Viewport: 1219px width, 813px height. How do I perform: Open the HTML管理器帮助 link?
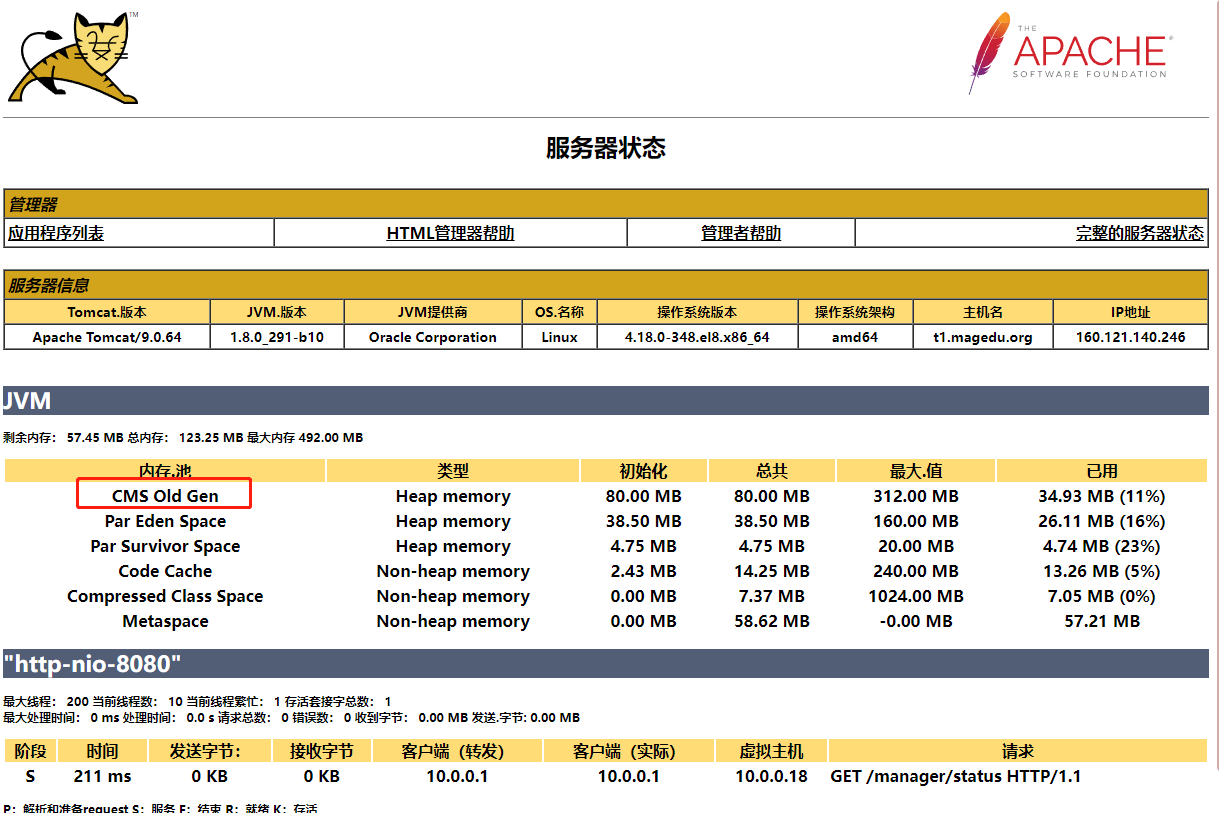pyautogui.click(x=450, y=233)
